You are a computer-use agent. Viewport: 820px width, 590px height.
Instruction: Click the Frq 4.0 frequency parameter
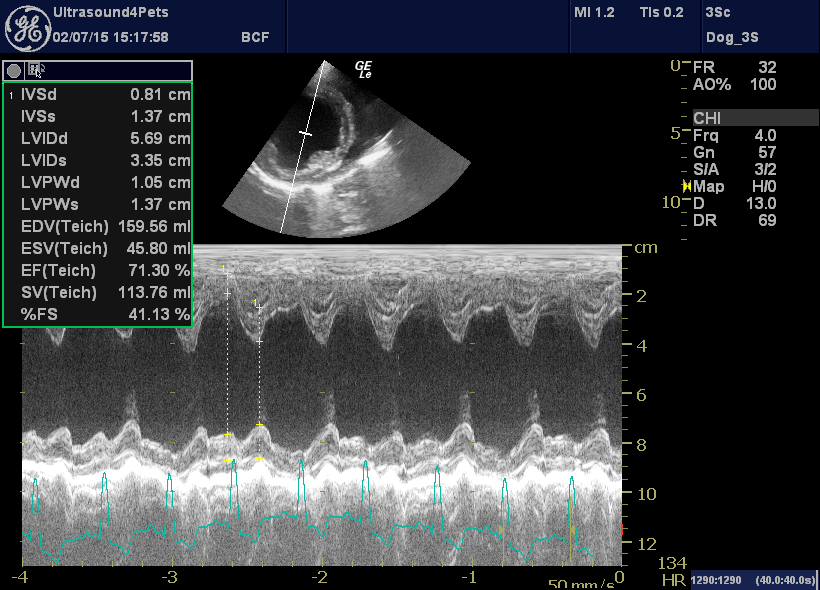click(x=735, y=135)
